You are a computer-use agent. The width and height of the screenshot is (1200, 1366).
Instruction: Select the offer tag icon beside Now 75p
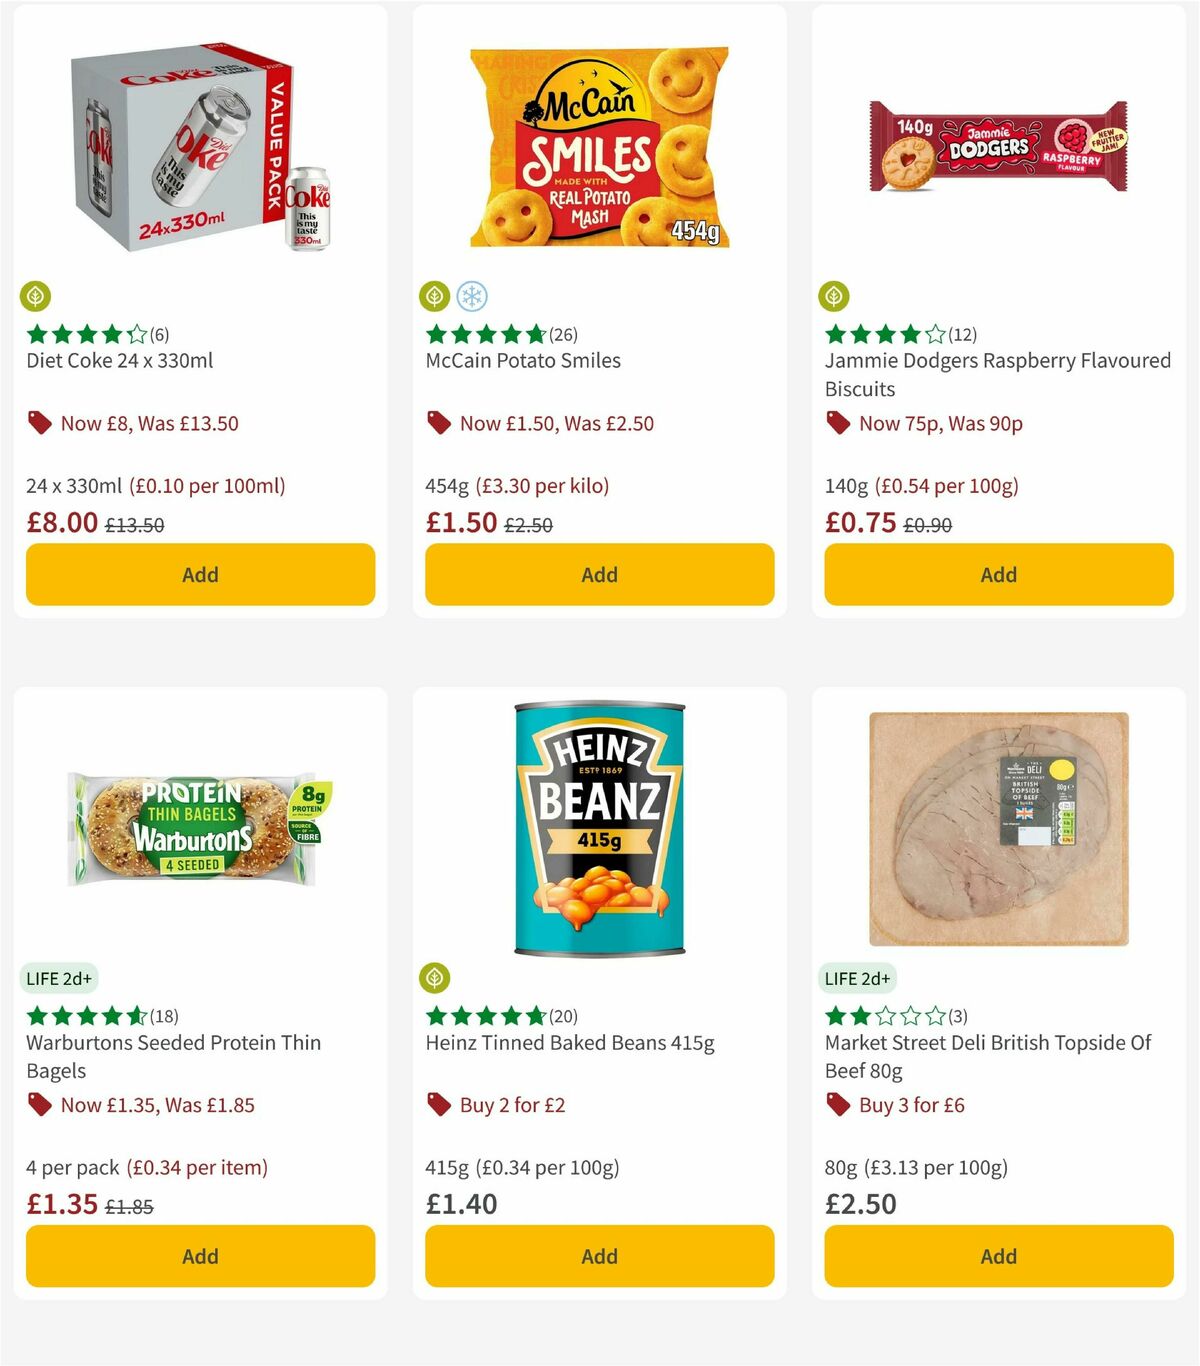(x=837, y=423)
